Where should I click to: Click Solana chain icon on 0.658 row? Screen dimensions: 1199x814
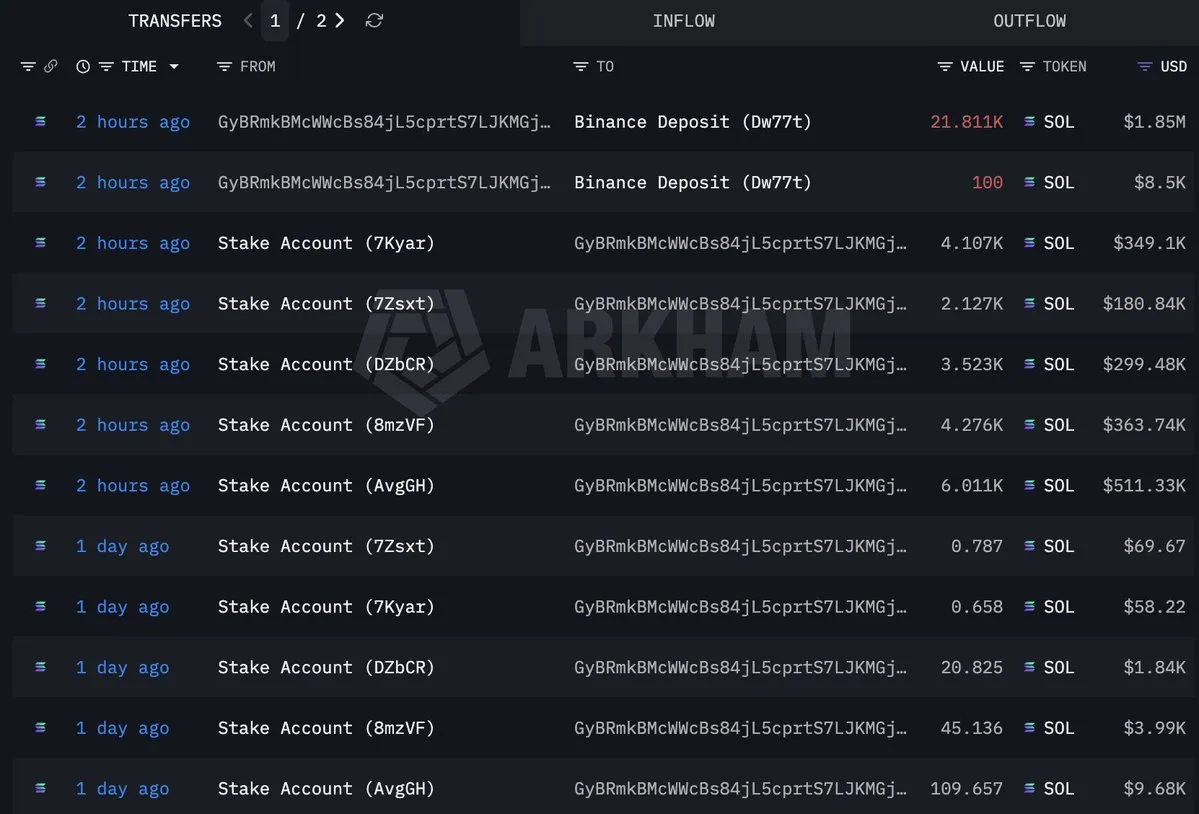click(x=41, y=606)
